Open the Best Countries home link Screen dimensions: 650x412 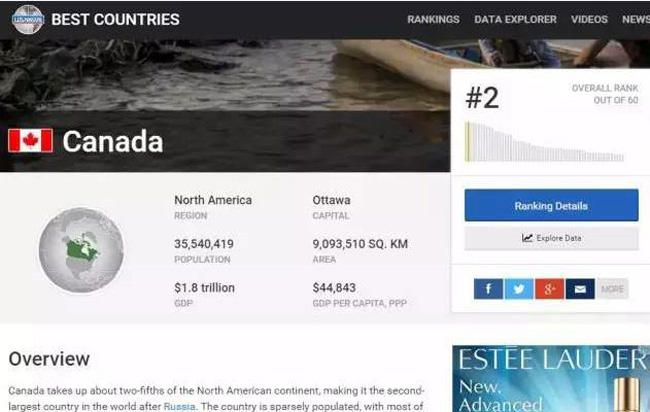click(115, 20)
